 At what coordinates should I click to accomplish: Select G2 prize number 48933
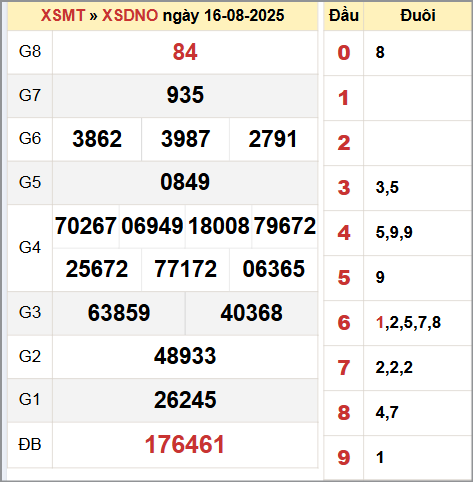[185, 356]
